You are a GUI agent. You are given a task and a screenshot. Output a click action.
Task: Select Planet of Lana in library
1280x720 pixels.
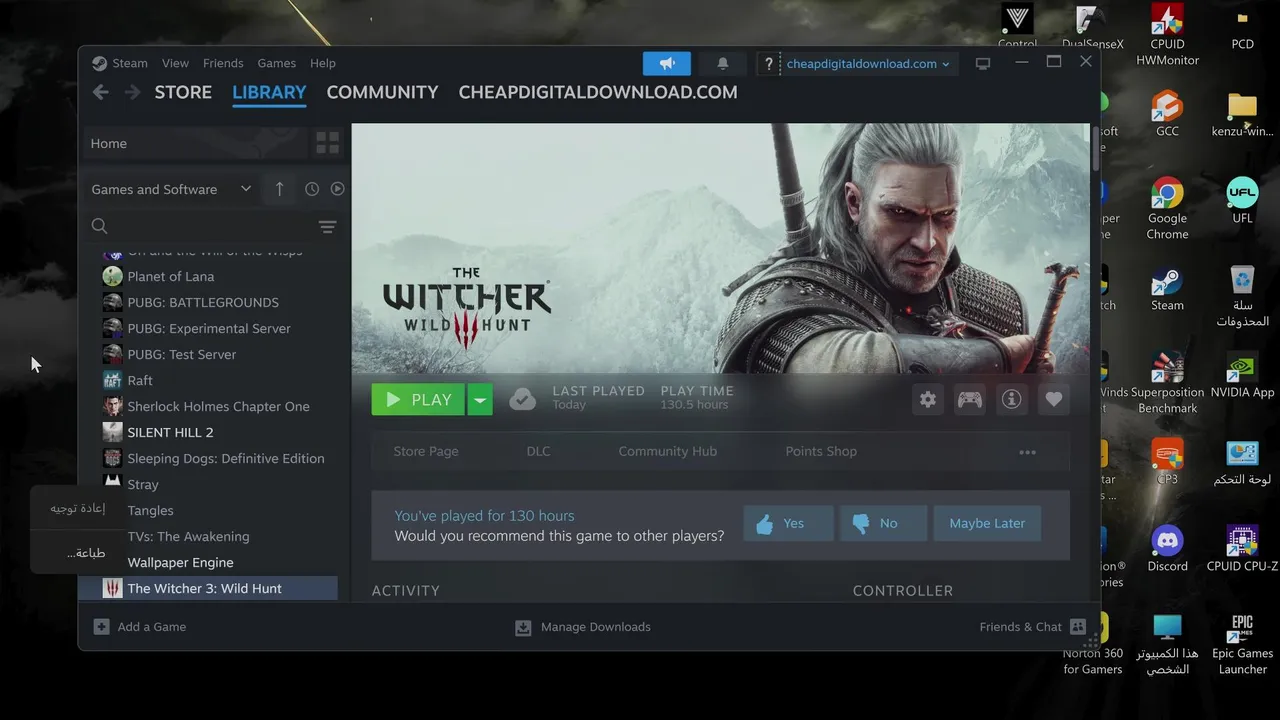pyautogui.click(x=208, y=276)
